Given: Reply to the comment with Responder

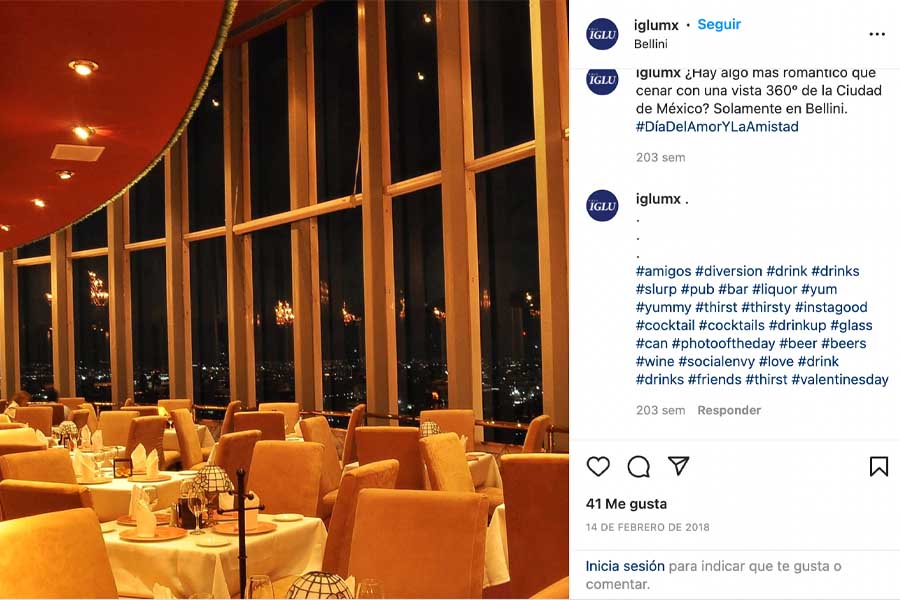Looking at the screenshot, I should (x=729, y=410).
